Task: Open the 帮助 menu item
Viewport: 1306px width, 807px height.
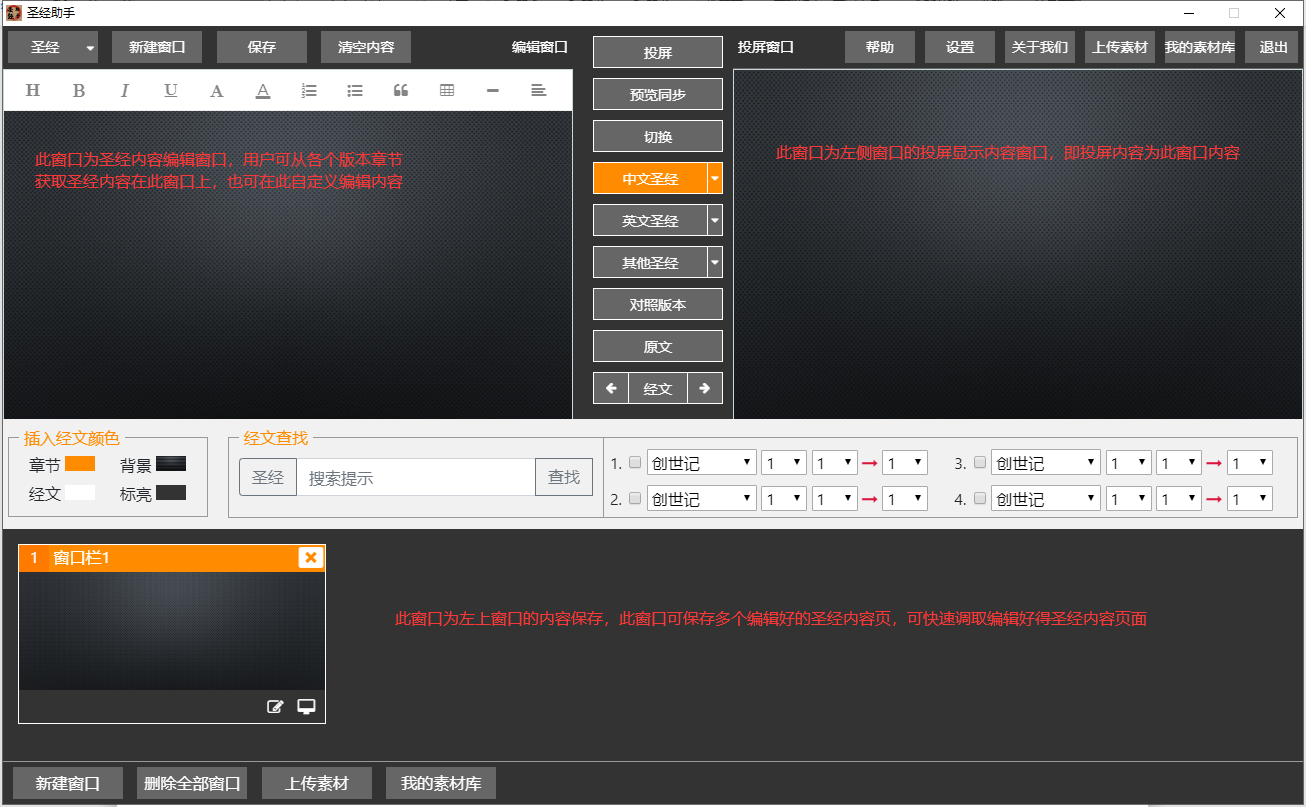Action: tap(879, 48)
